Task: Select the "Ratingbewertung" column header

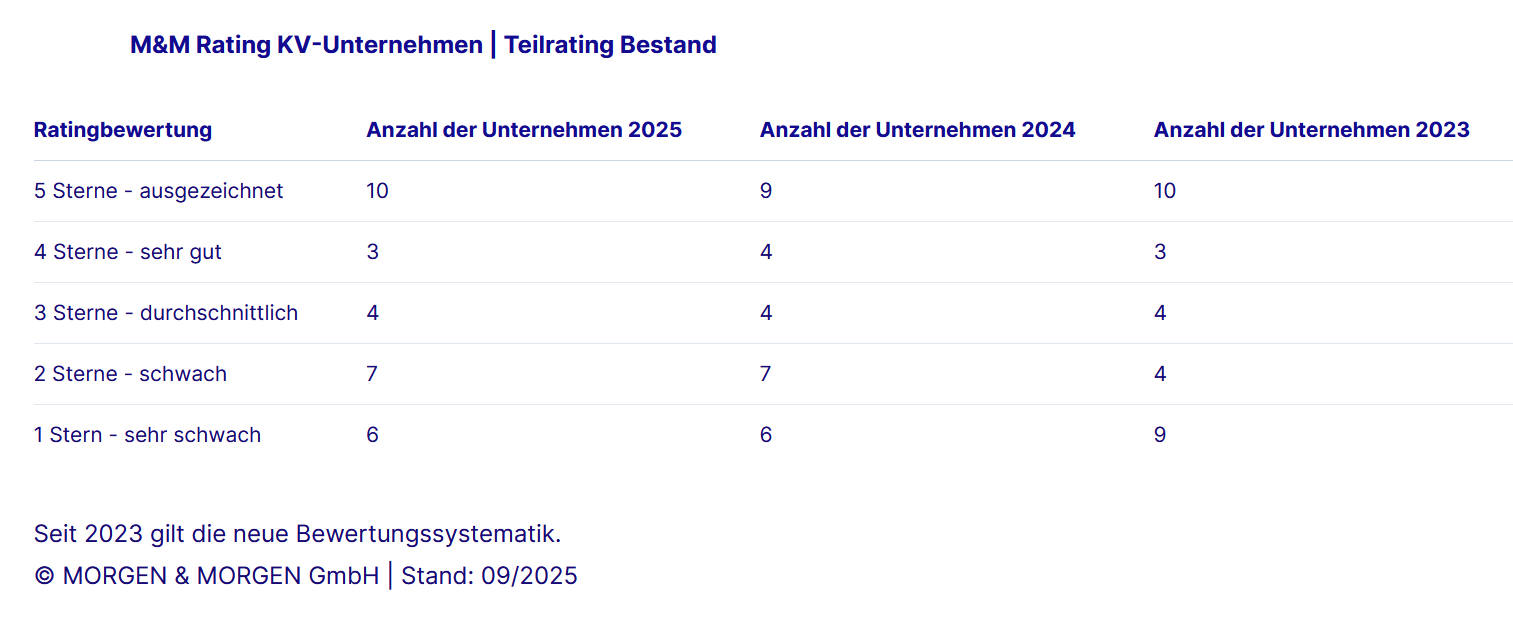Action: point(123,130)
